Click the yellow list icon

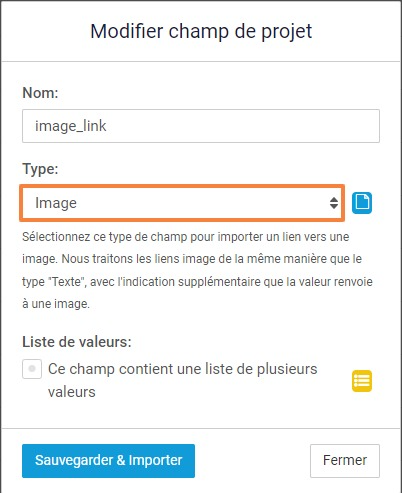pyautogui.click(x=362, y=381)
